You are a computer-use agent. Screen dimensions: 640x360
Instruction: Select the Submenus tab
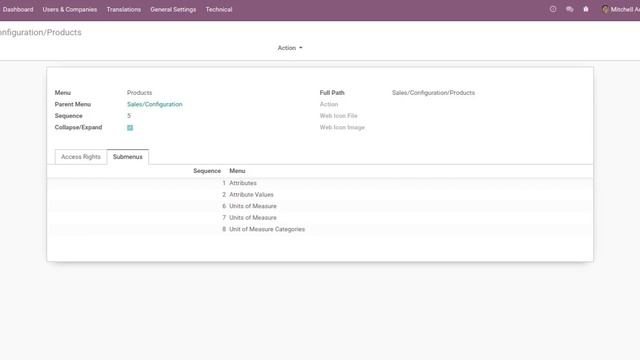128,157
